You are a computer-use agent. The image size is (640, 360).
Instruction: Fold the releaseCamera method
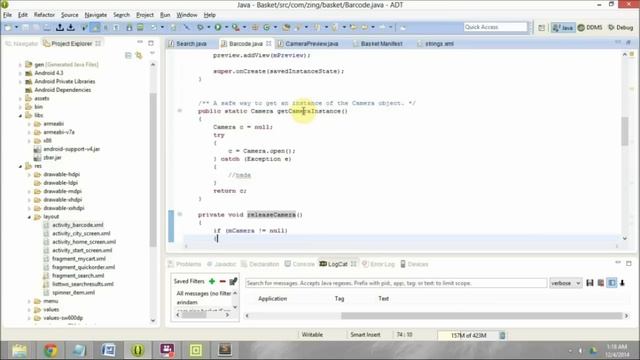point(180,214)
